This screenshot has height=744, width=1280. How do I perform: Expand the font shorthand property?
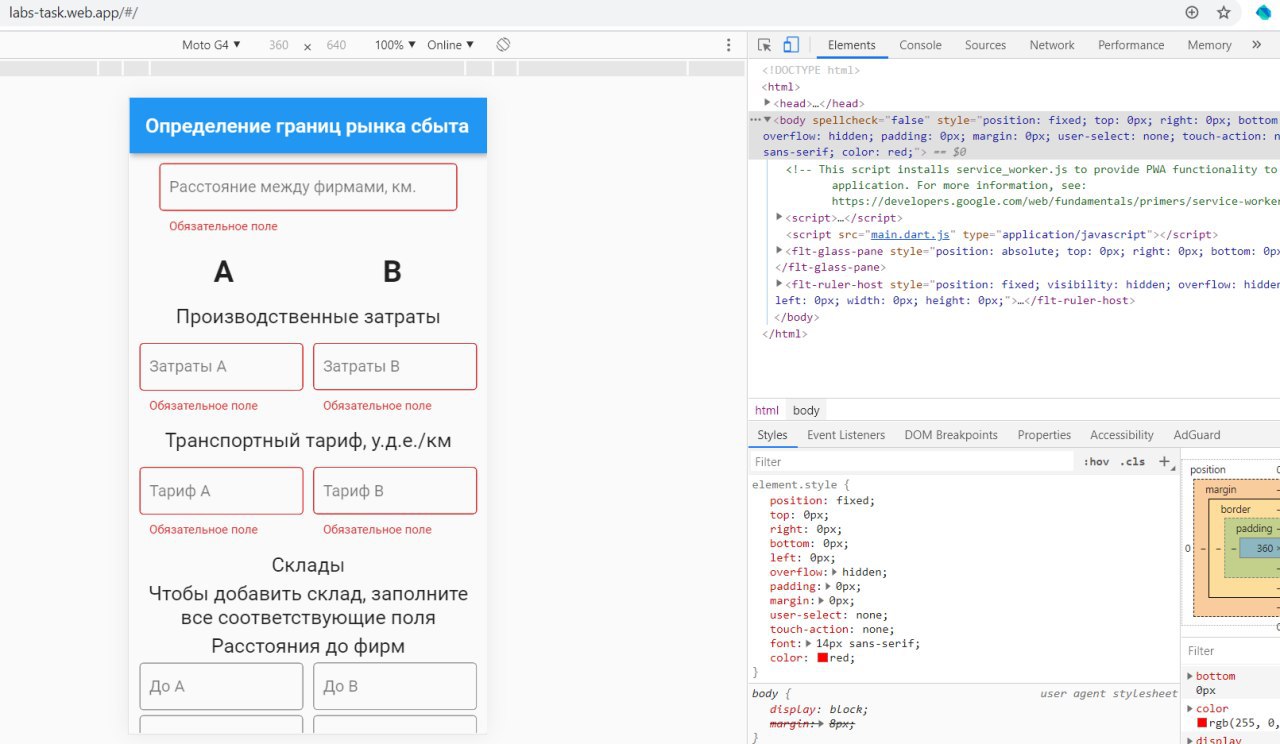809,644
